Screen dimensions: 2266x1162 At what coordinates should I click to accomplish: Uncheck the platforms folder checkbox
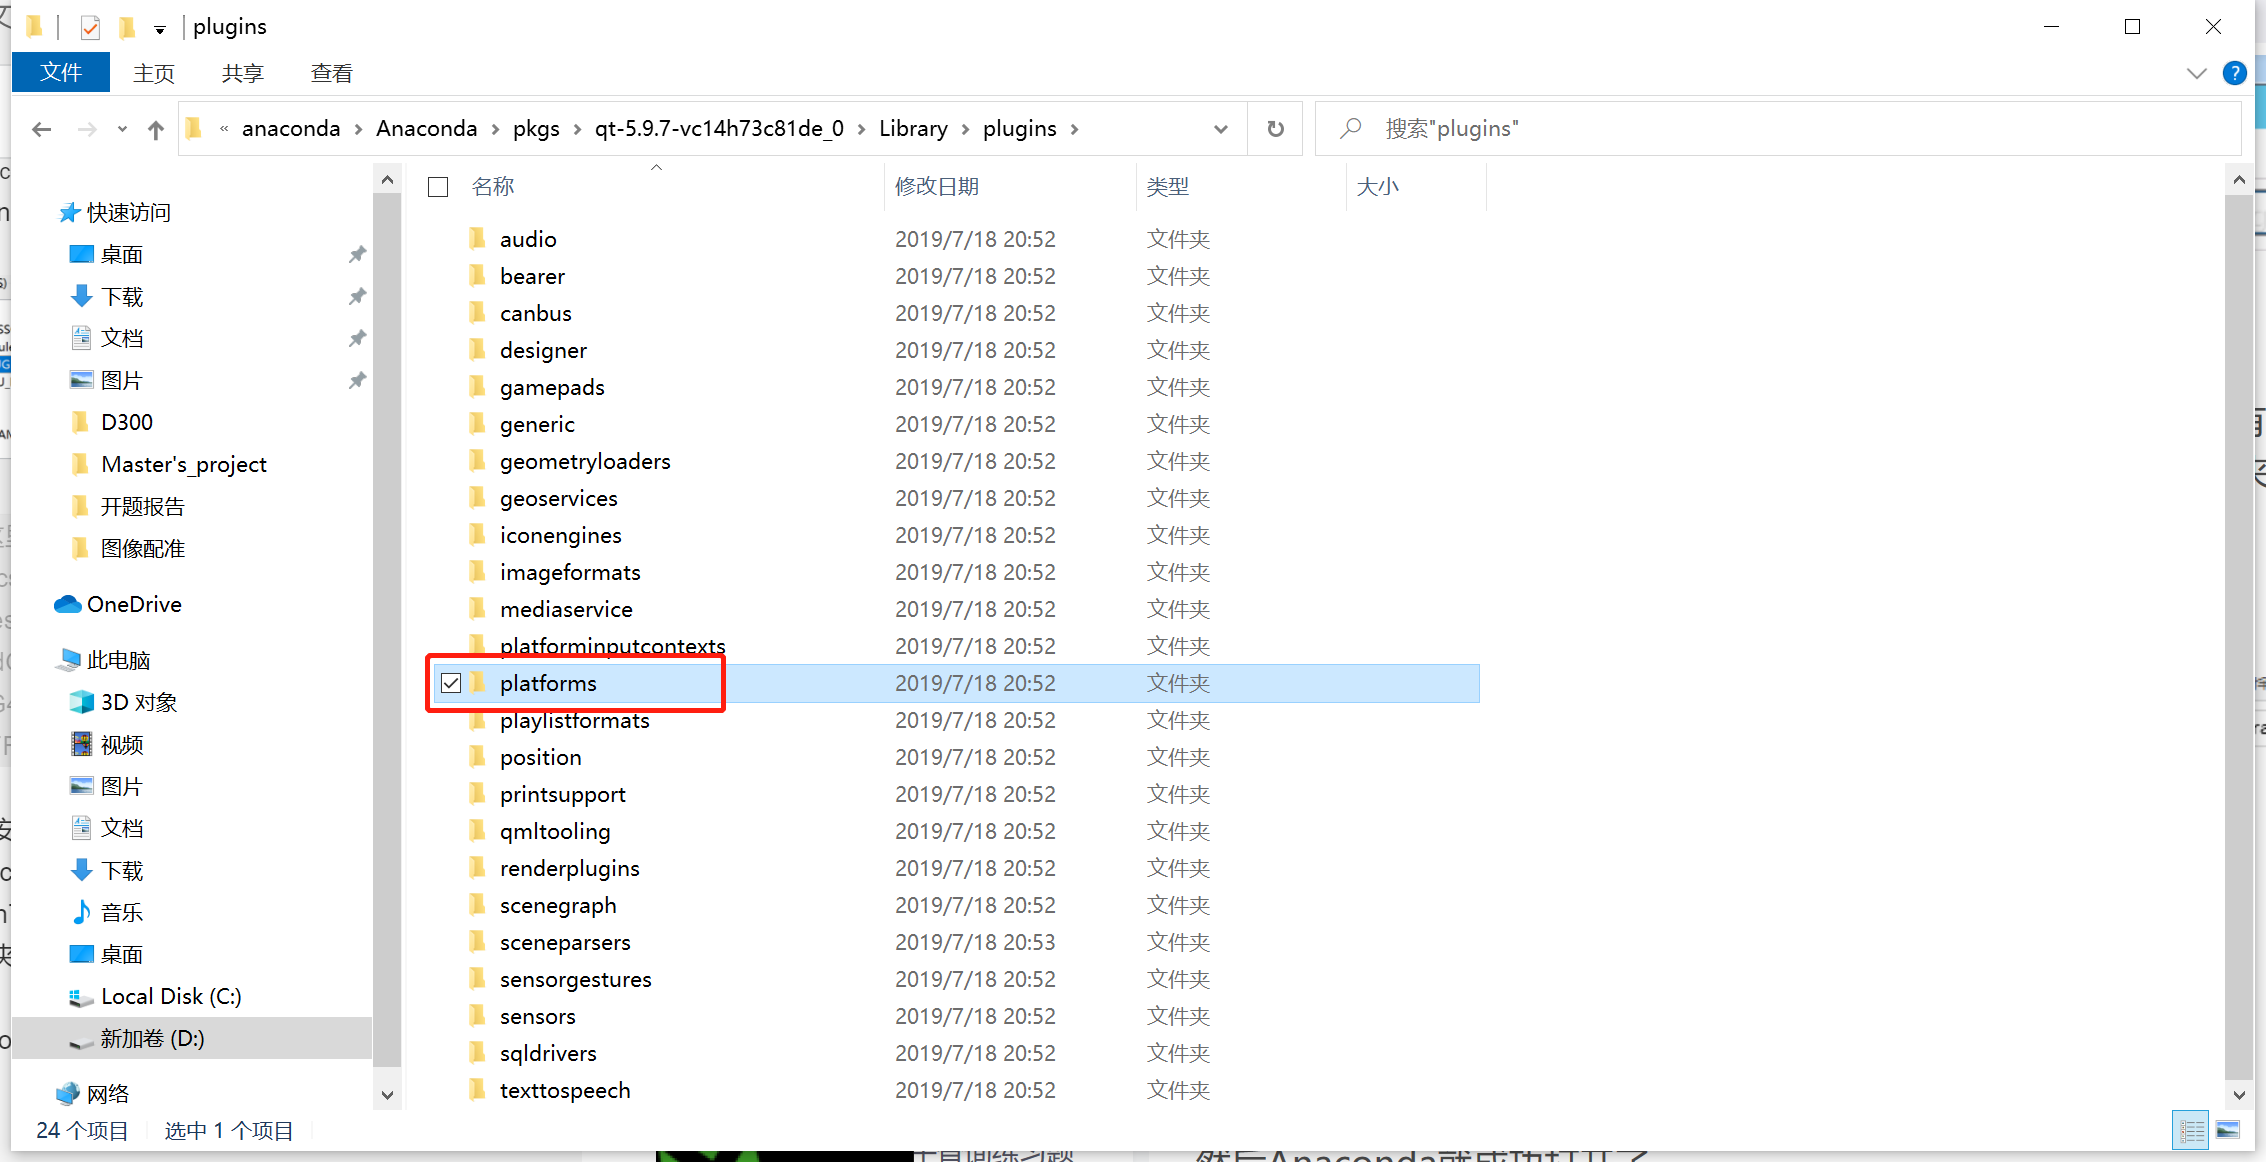tap(451, 683)
